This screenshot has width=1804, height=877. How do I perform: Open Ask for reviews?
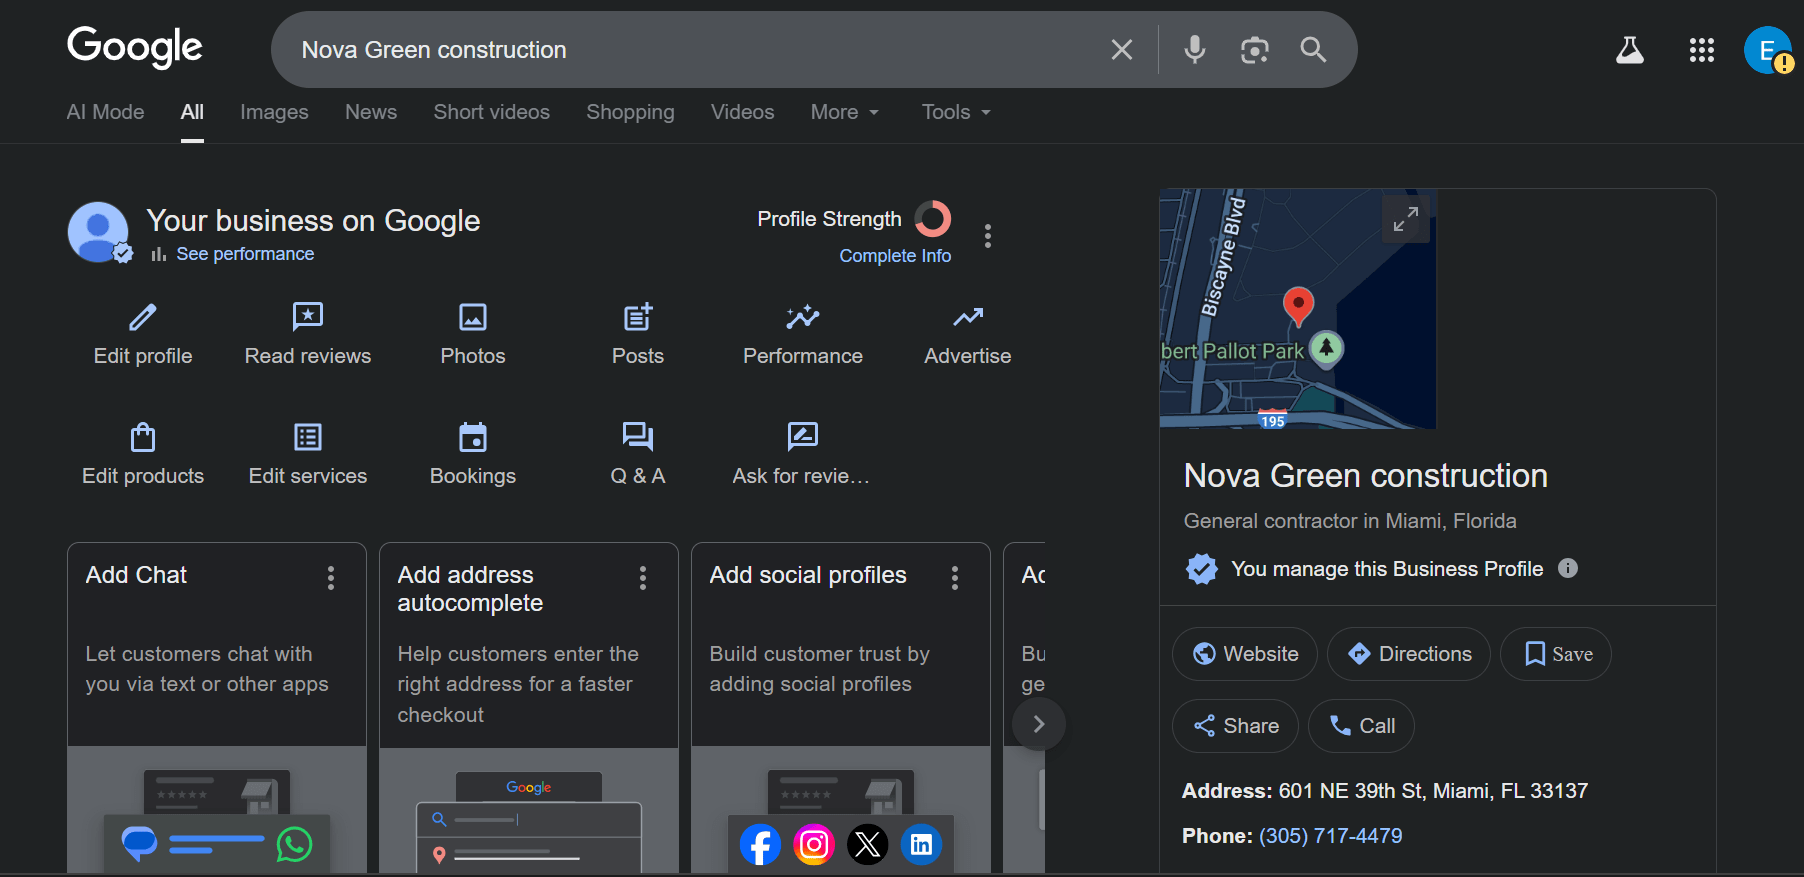[x=802, y=455]
